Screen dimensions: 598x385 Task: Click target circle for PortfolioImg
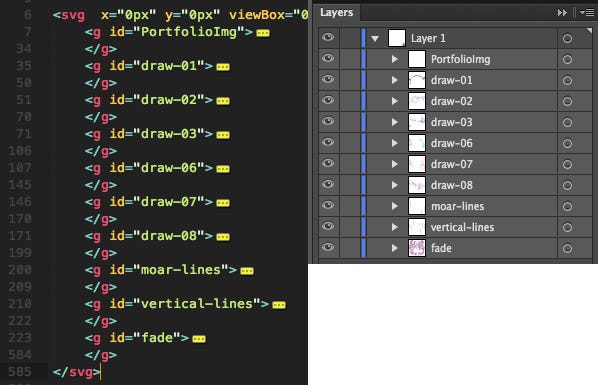[x=567, y=59]
